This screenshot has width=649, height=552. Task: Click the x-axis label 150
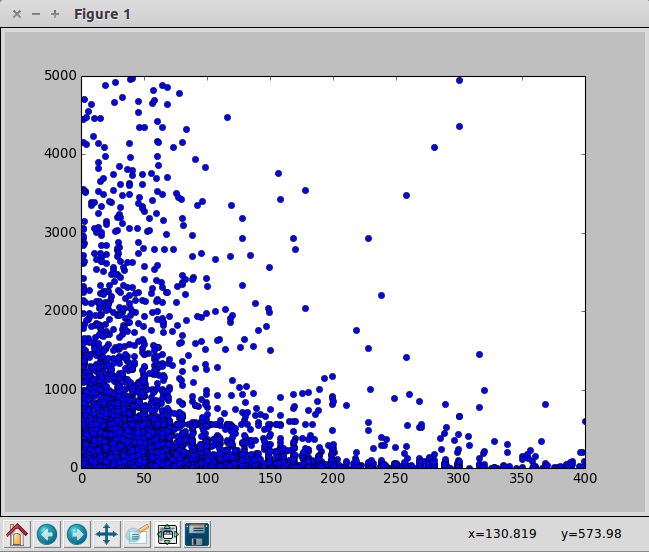coord(270,479)
